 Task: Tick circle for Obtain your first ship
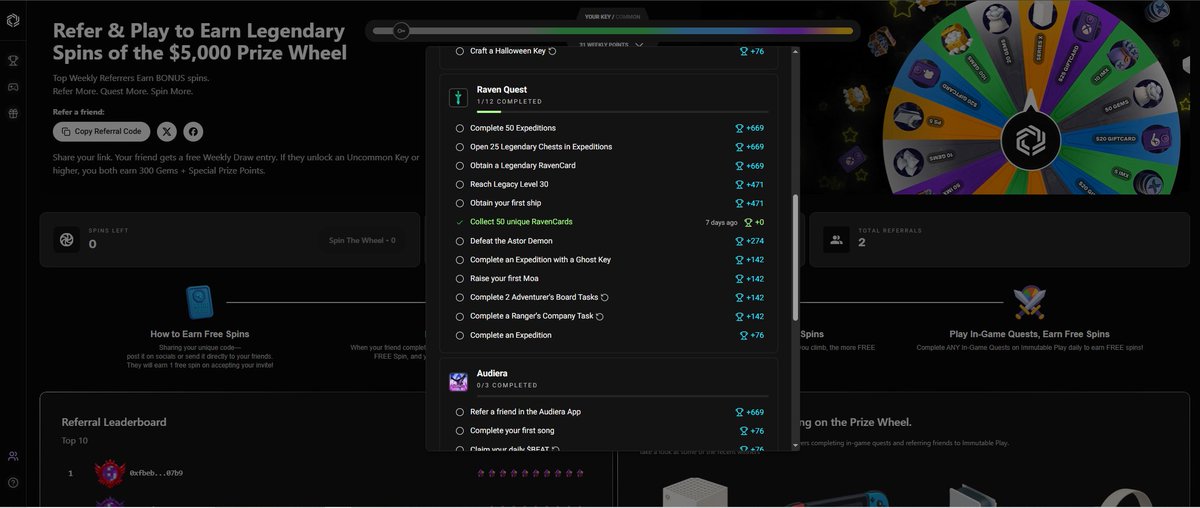tap(460, 203)
